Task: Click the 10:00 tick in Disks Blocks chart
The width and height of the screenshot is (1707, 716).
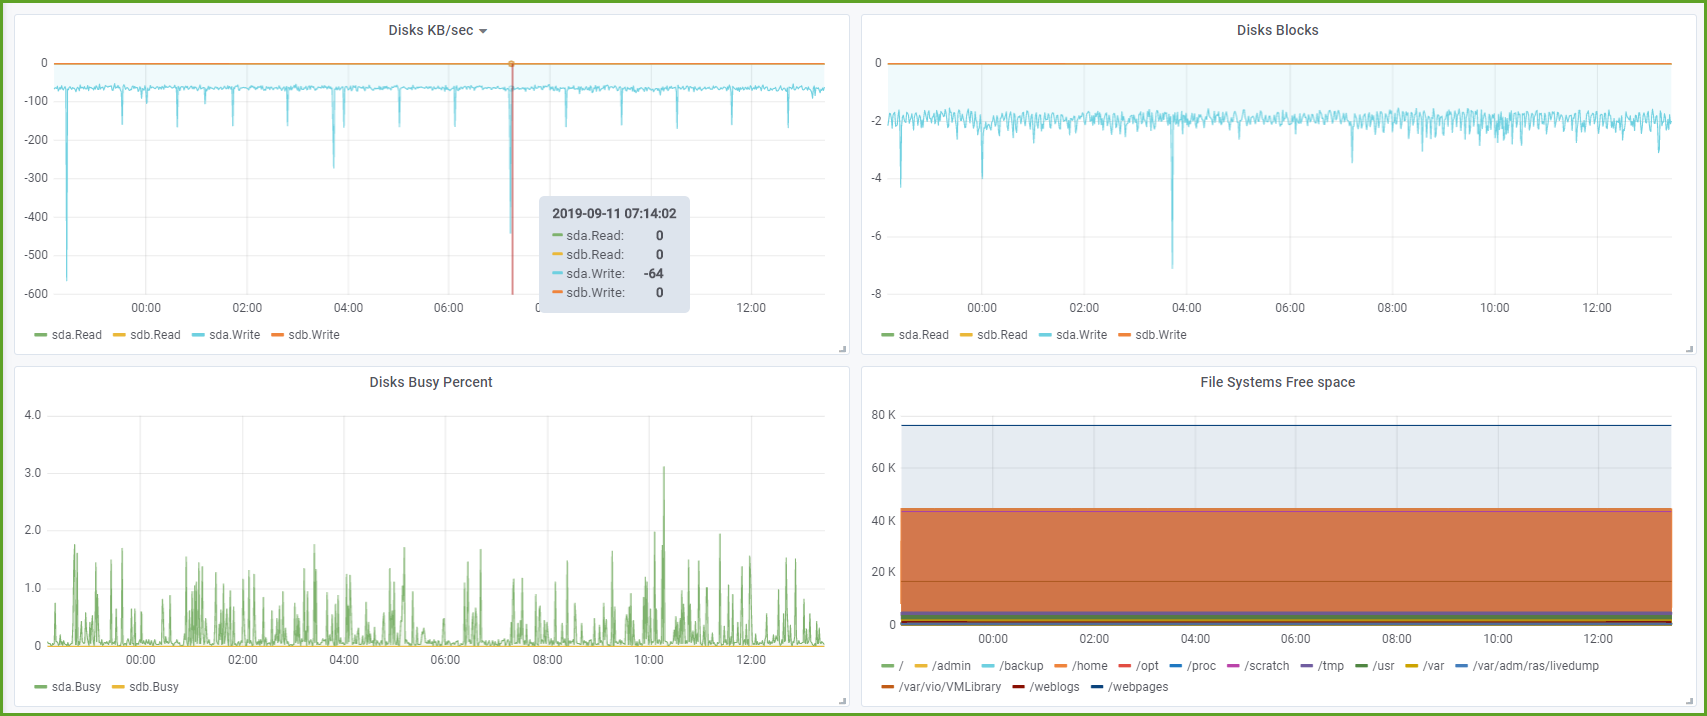Action: [1494, 308]
